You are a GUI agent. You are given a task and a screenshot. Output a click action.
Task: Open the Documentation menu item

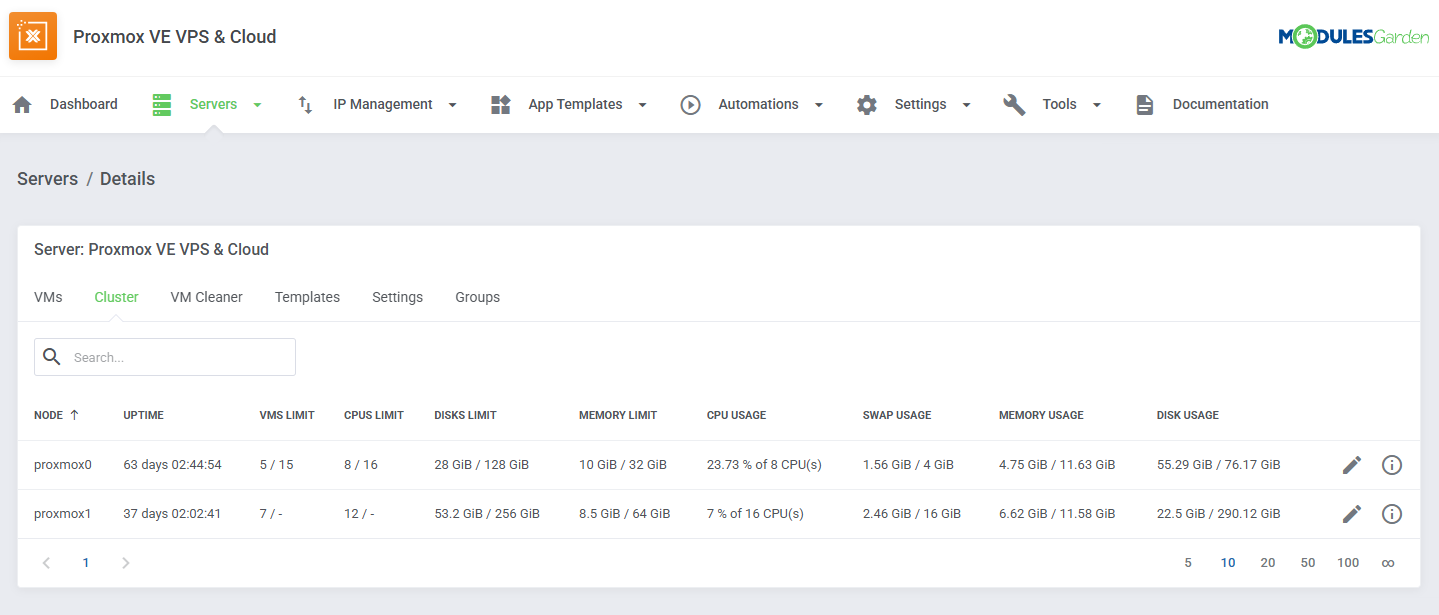pos(1220,104)
